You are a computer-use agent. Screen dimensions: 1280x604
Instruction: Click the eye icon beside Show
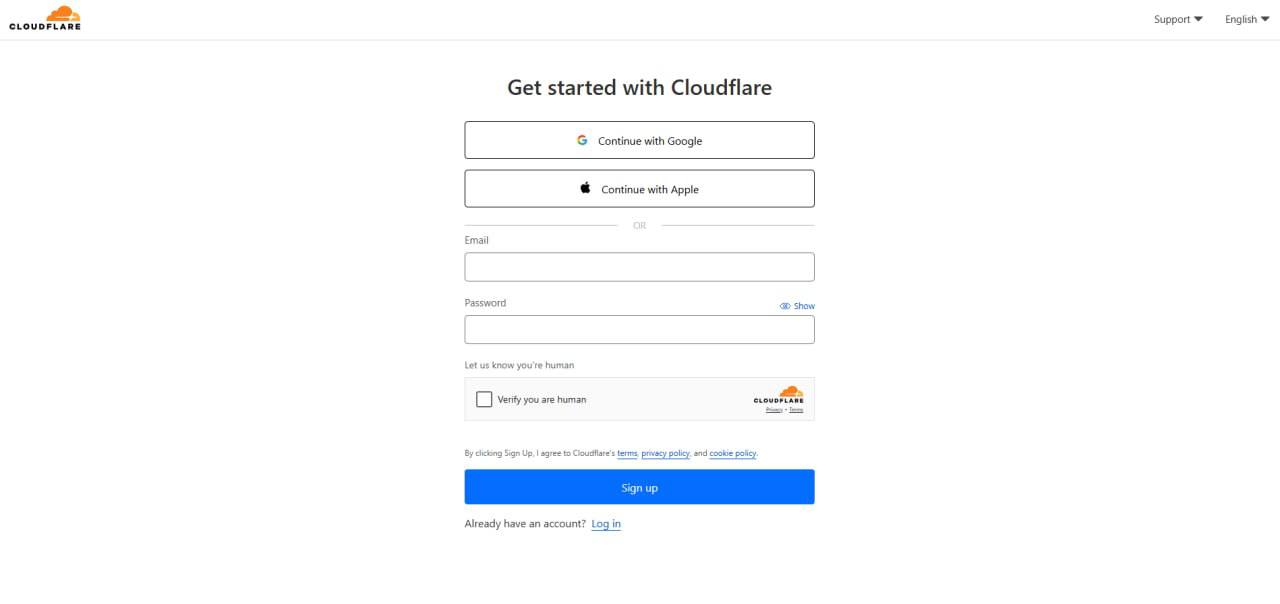785,306
